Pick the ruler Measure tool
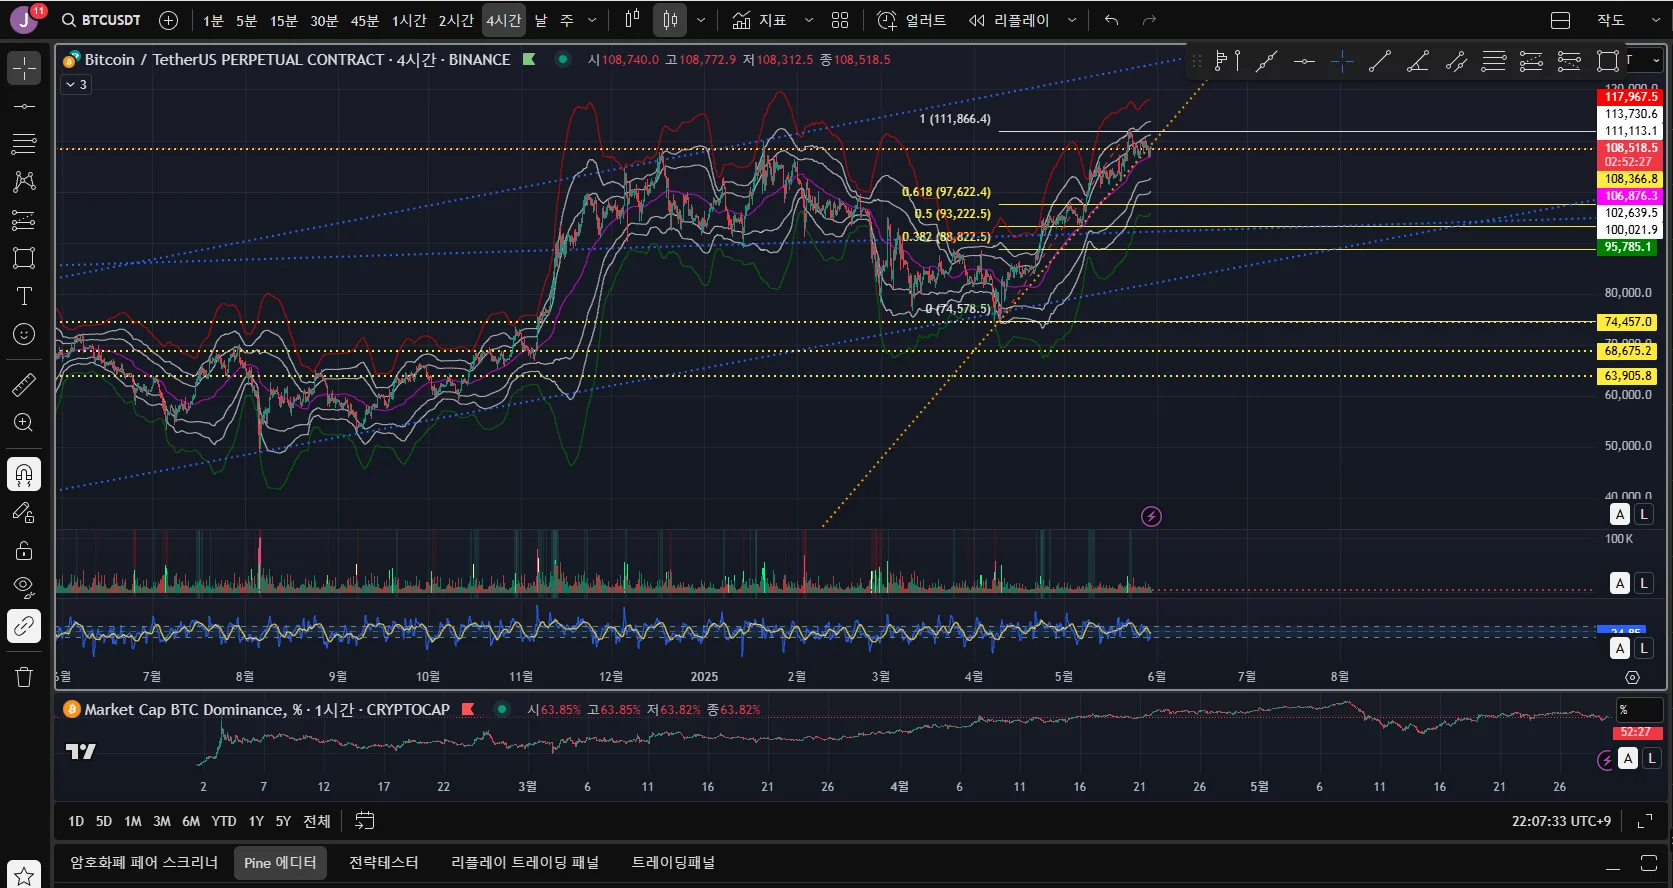The image size is (1673, 888). [x=24, y=385]
